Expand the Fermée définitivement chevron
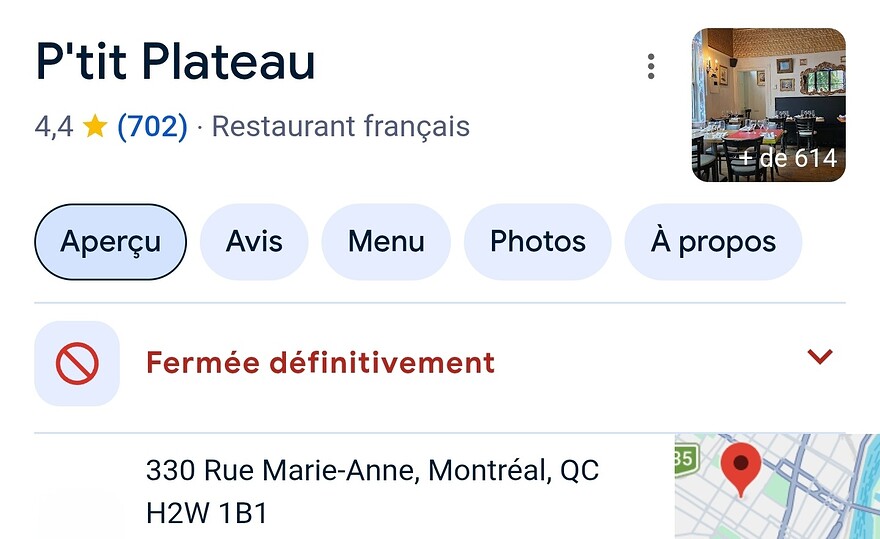The height and width of the screenshot is (539, 880). [819, 356]
